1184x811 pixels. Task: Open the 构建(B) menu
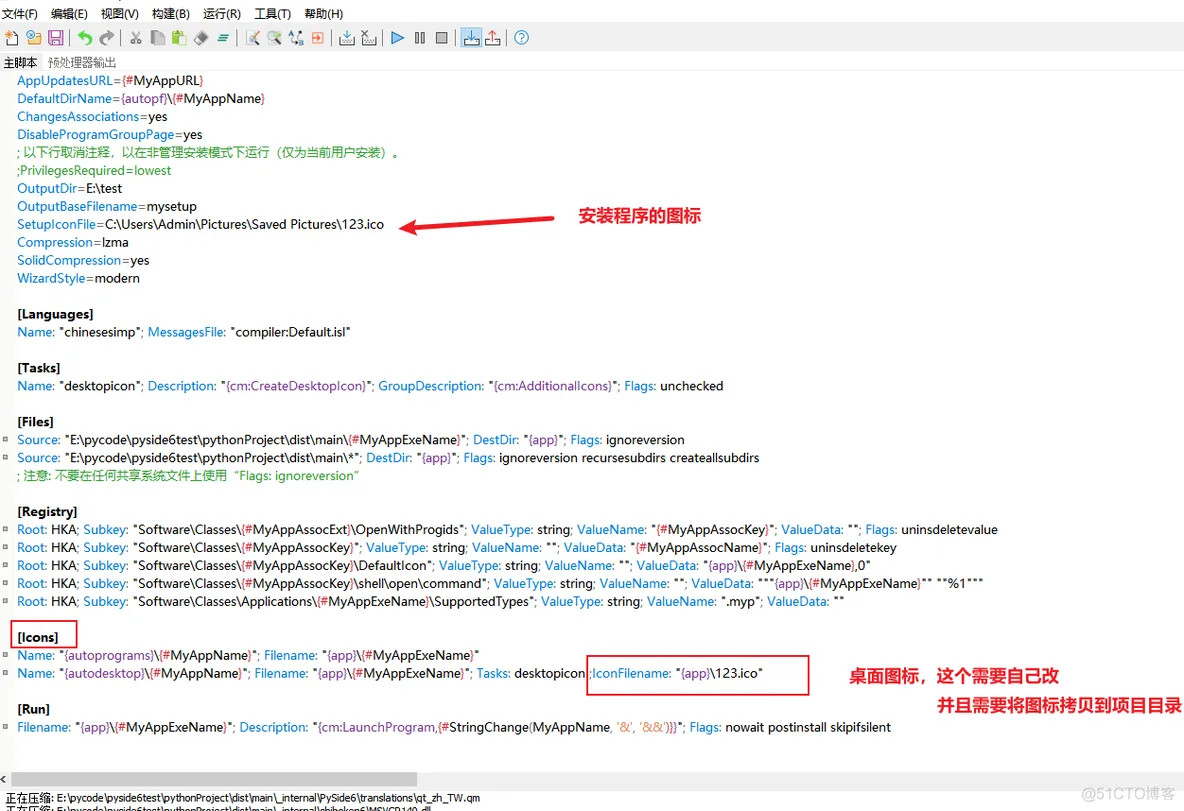171,14
